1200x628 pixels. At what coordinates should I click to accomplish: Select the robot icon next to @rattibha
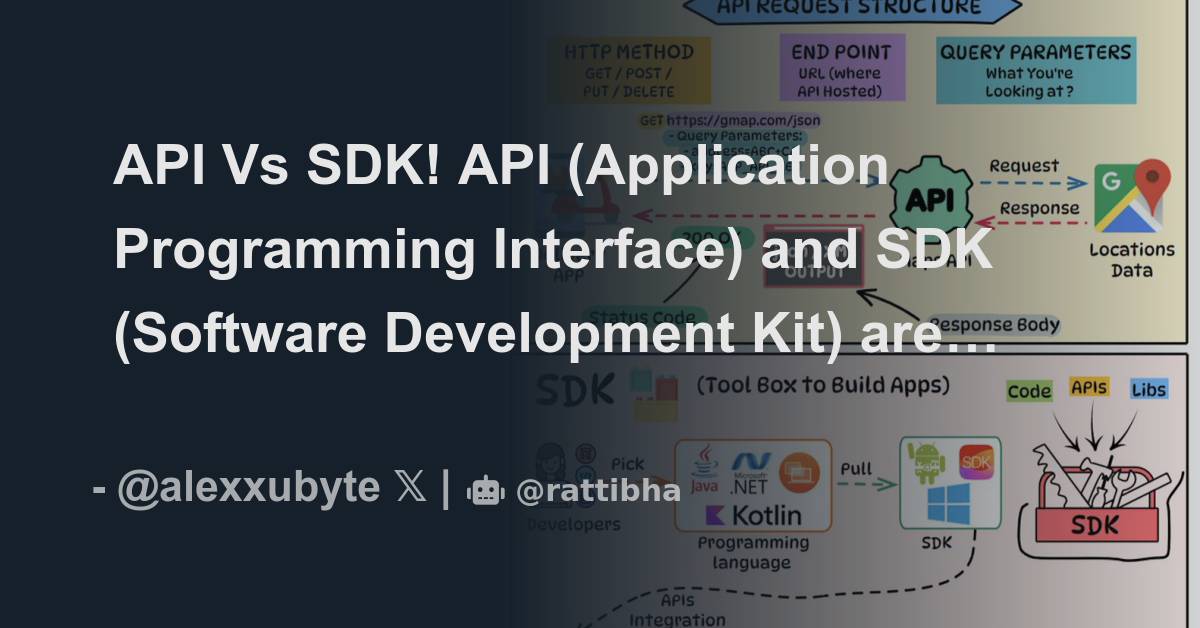click(x=485, y=490)
